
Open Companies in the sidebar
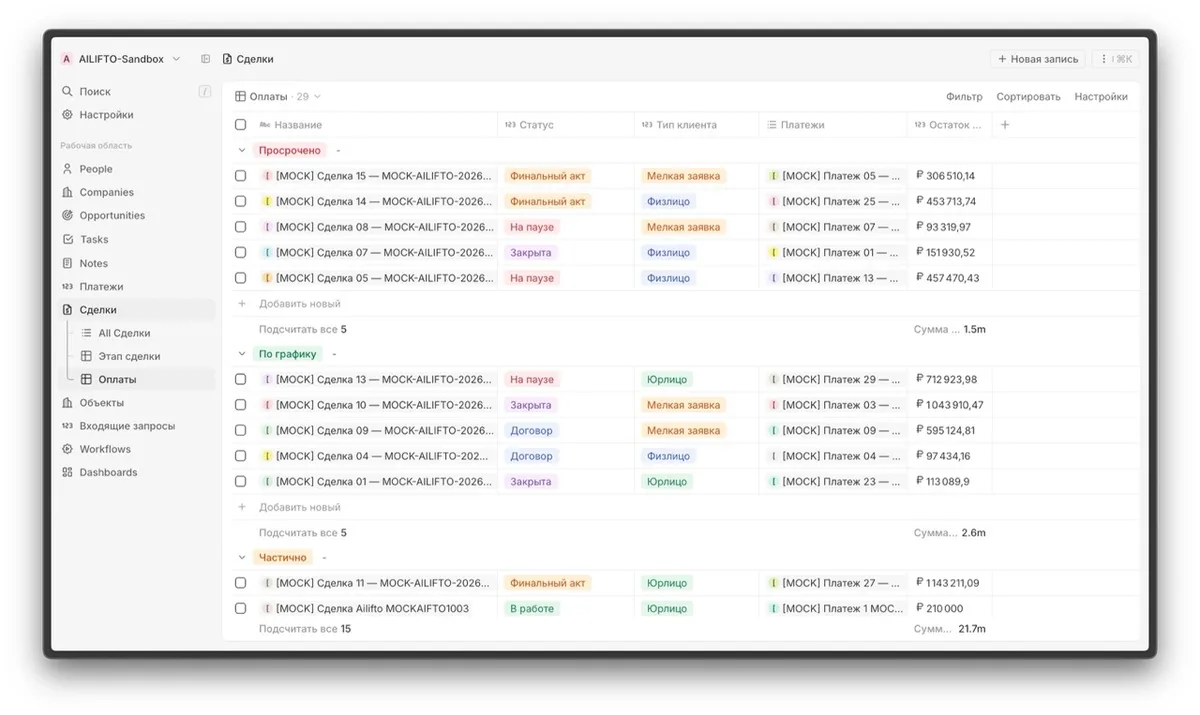tap(106, 192)
